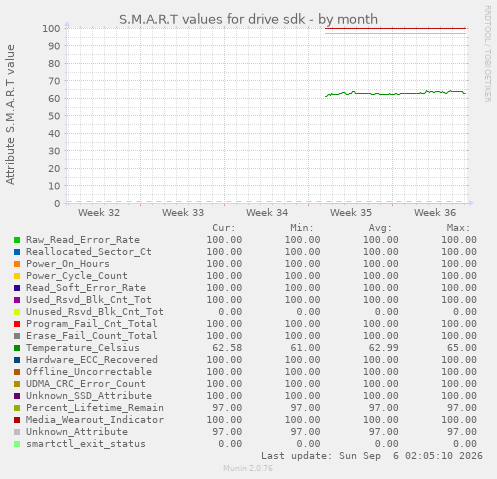Select the Reallocated_Sector_Ct legend label
Viewport: 497px width, 479px height.
pyautogui.click(x=89, y=252)
